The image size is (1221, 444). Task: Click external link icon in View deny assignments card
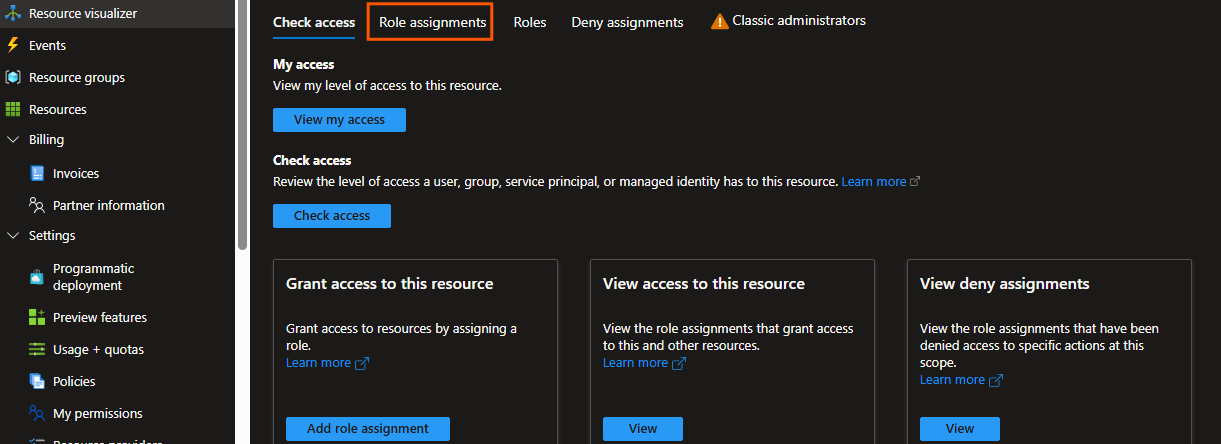(996, 380)
